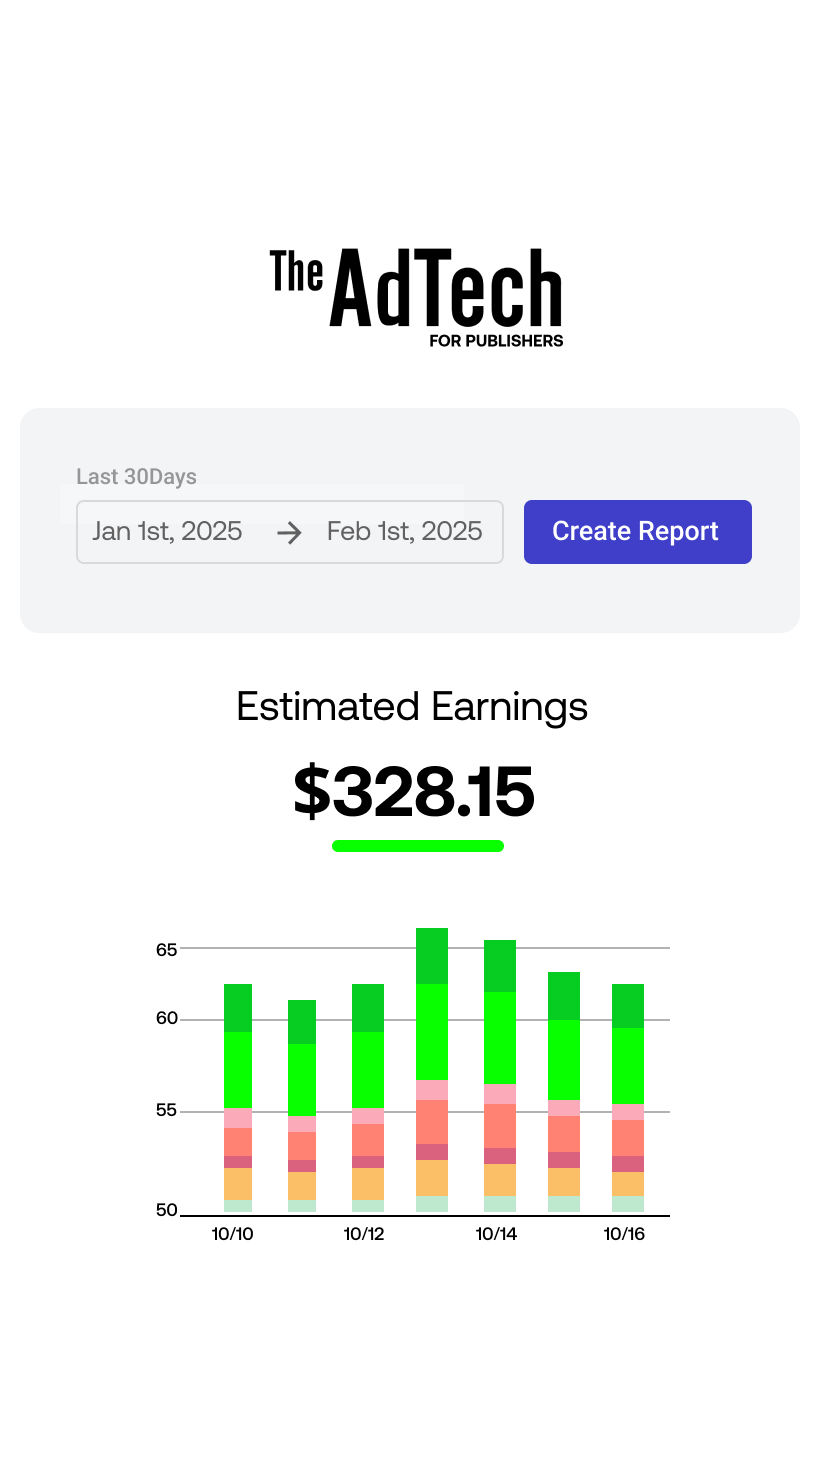This screenshot has height=1472, width=824.
Task: Open the Last 30Days range label
Action: [x=137, y=477]
